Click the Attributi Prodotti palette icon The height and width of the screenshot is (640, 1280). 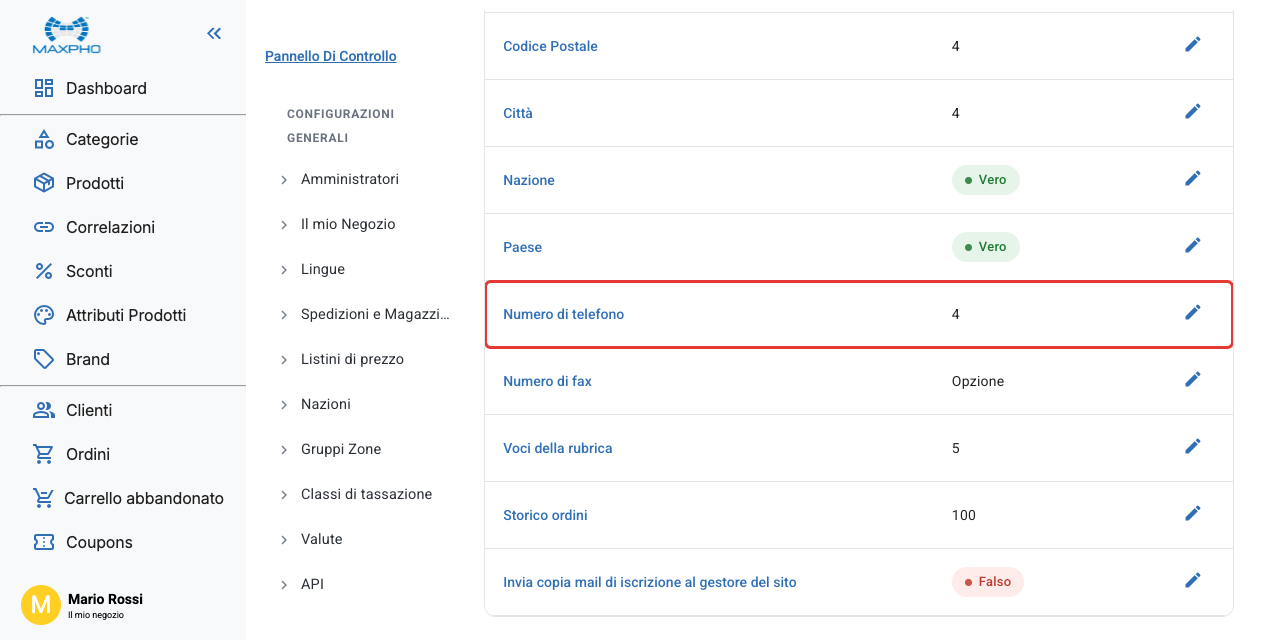(44, 315)
